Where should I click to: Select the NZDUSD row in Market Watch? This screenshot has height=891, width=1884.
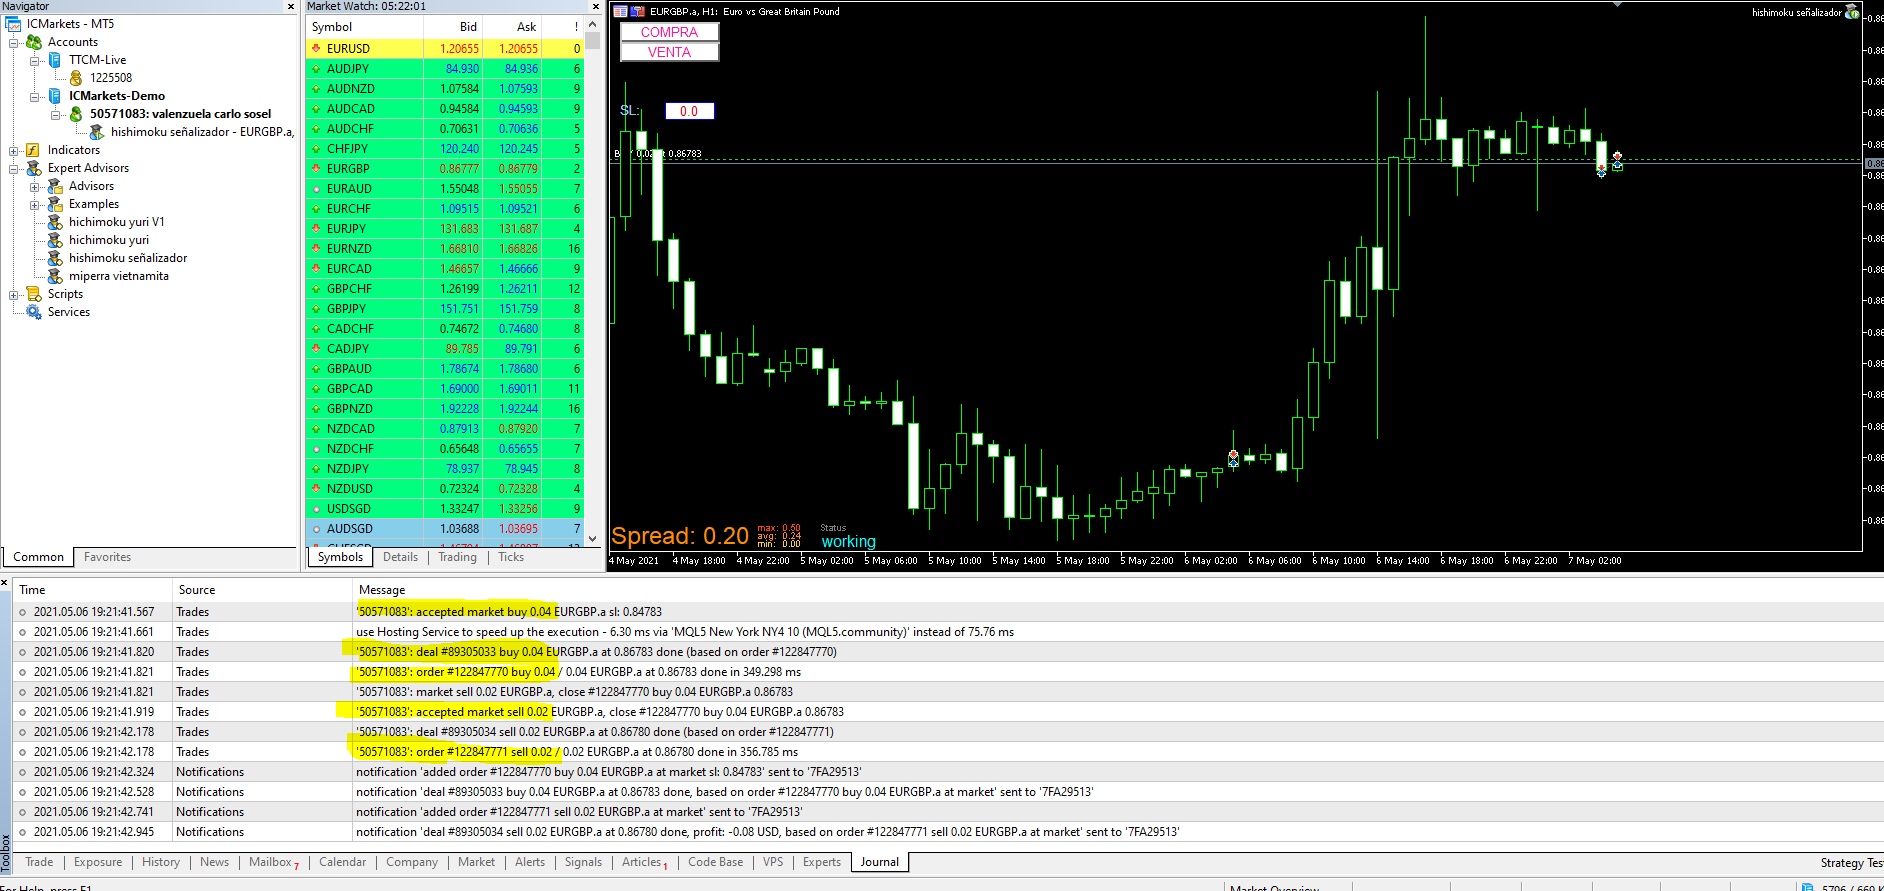445,488
